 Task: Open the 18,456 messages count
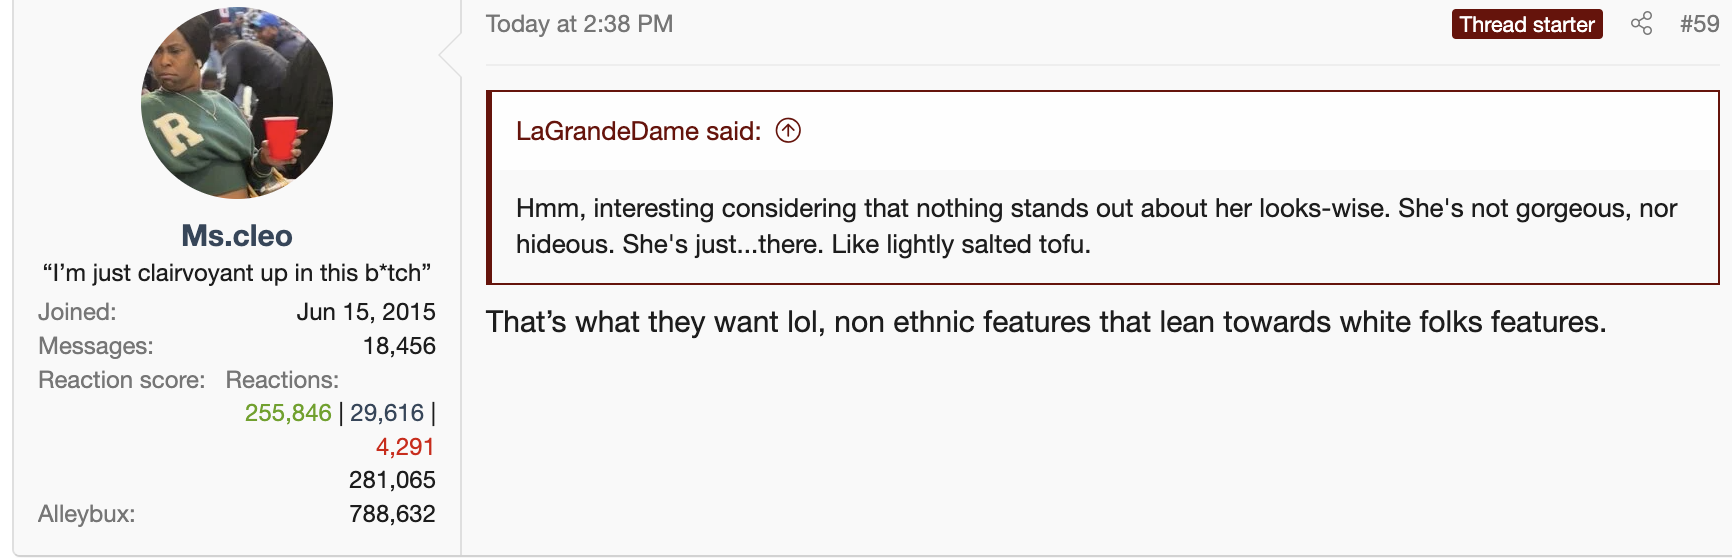click(399, 346)
